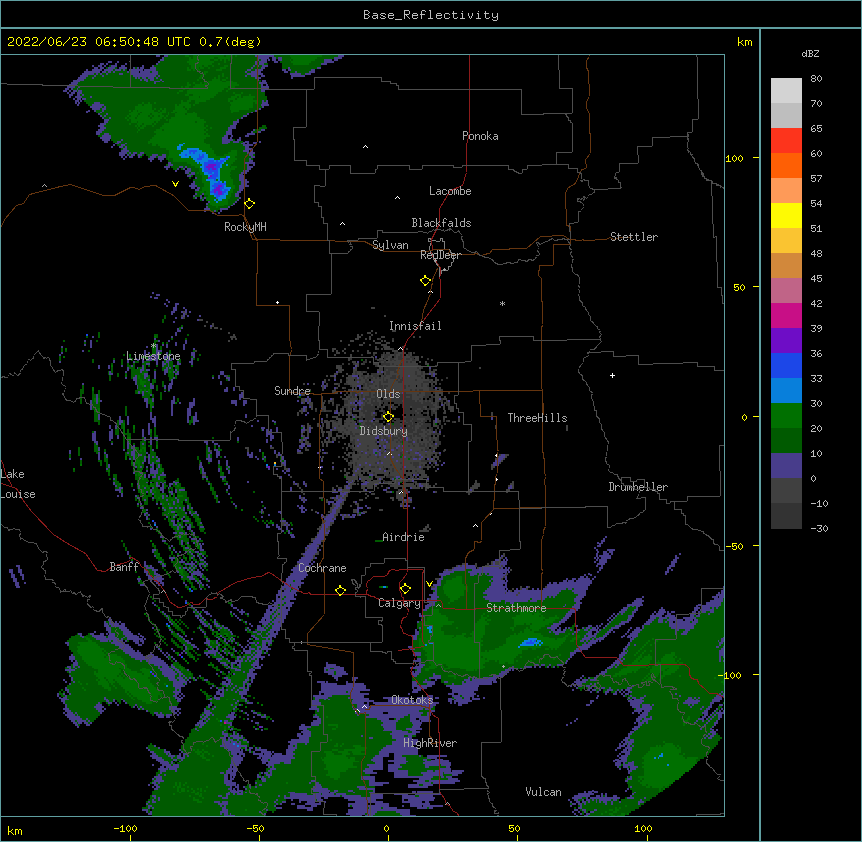The image size is (862, 842).
Task: Click the Sundre town label
Action: (292, 391)
